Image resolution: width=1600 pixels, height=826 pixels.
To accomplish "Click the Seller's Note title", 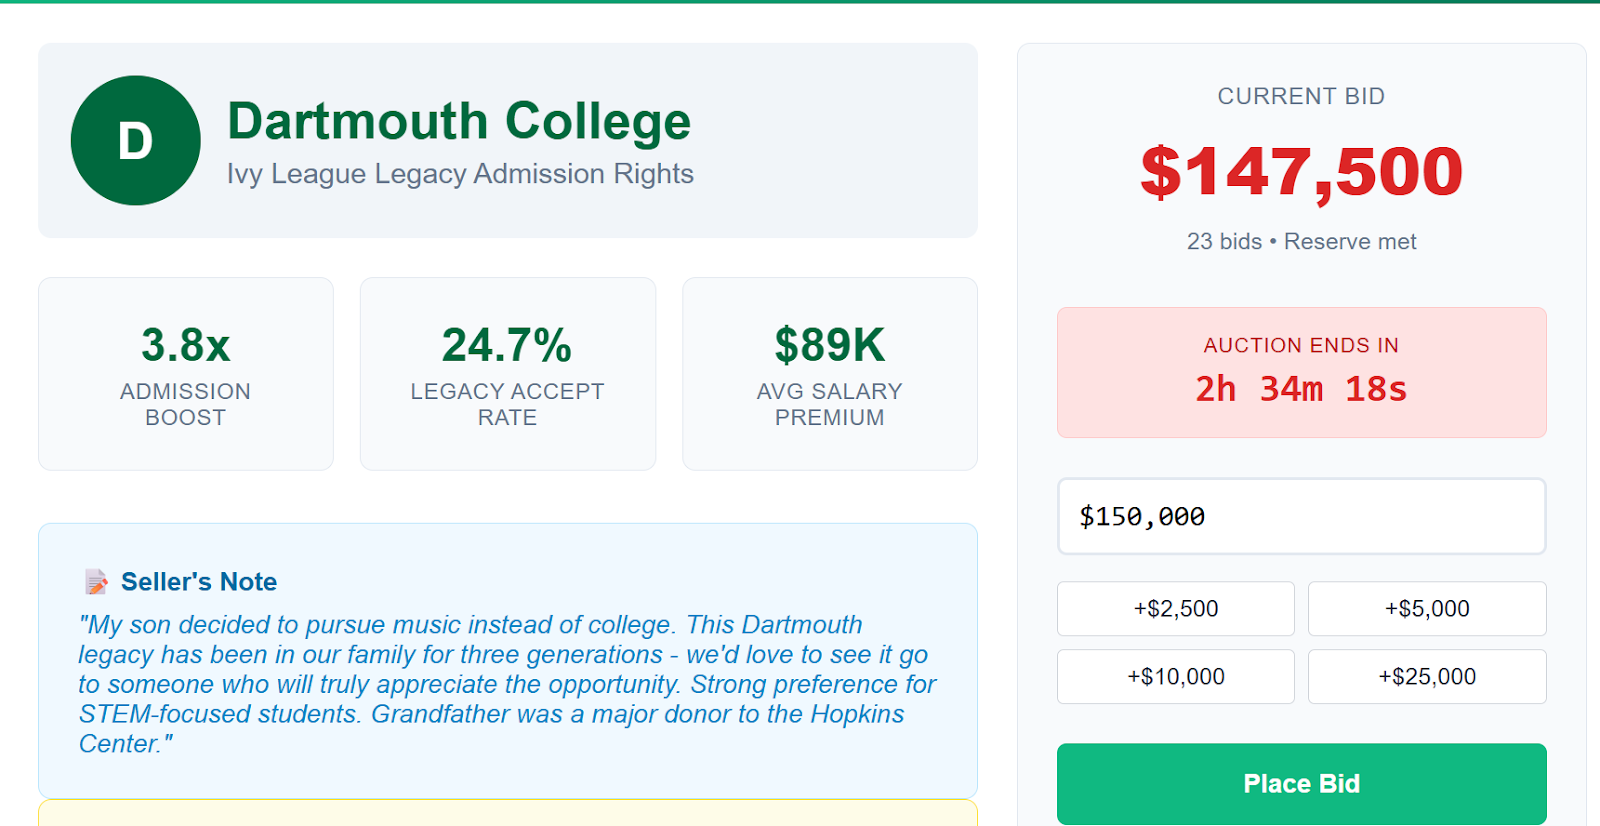I will 199,582.
